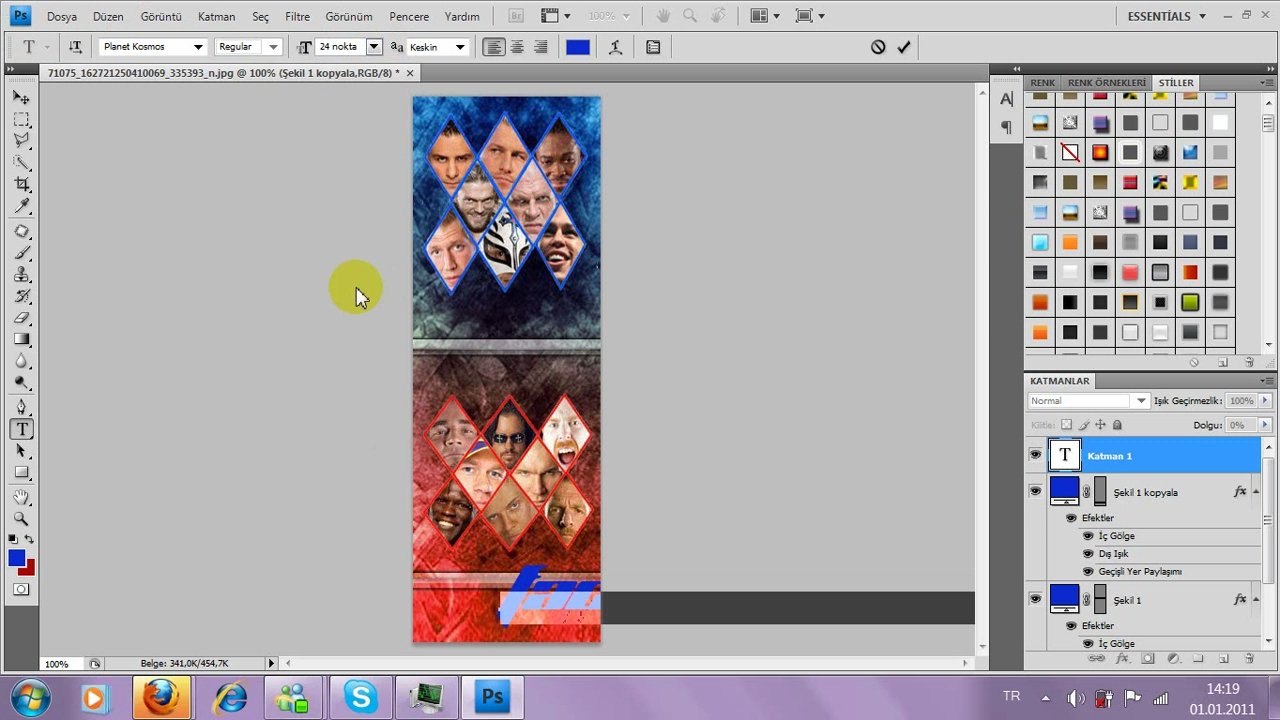The width and height of the screenshot is (1280, 720).
Task: Select the Clone Stamp tool
Action: coord(21,274)
